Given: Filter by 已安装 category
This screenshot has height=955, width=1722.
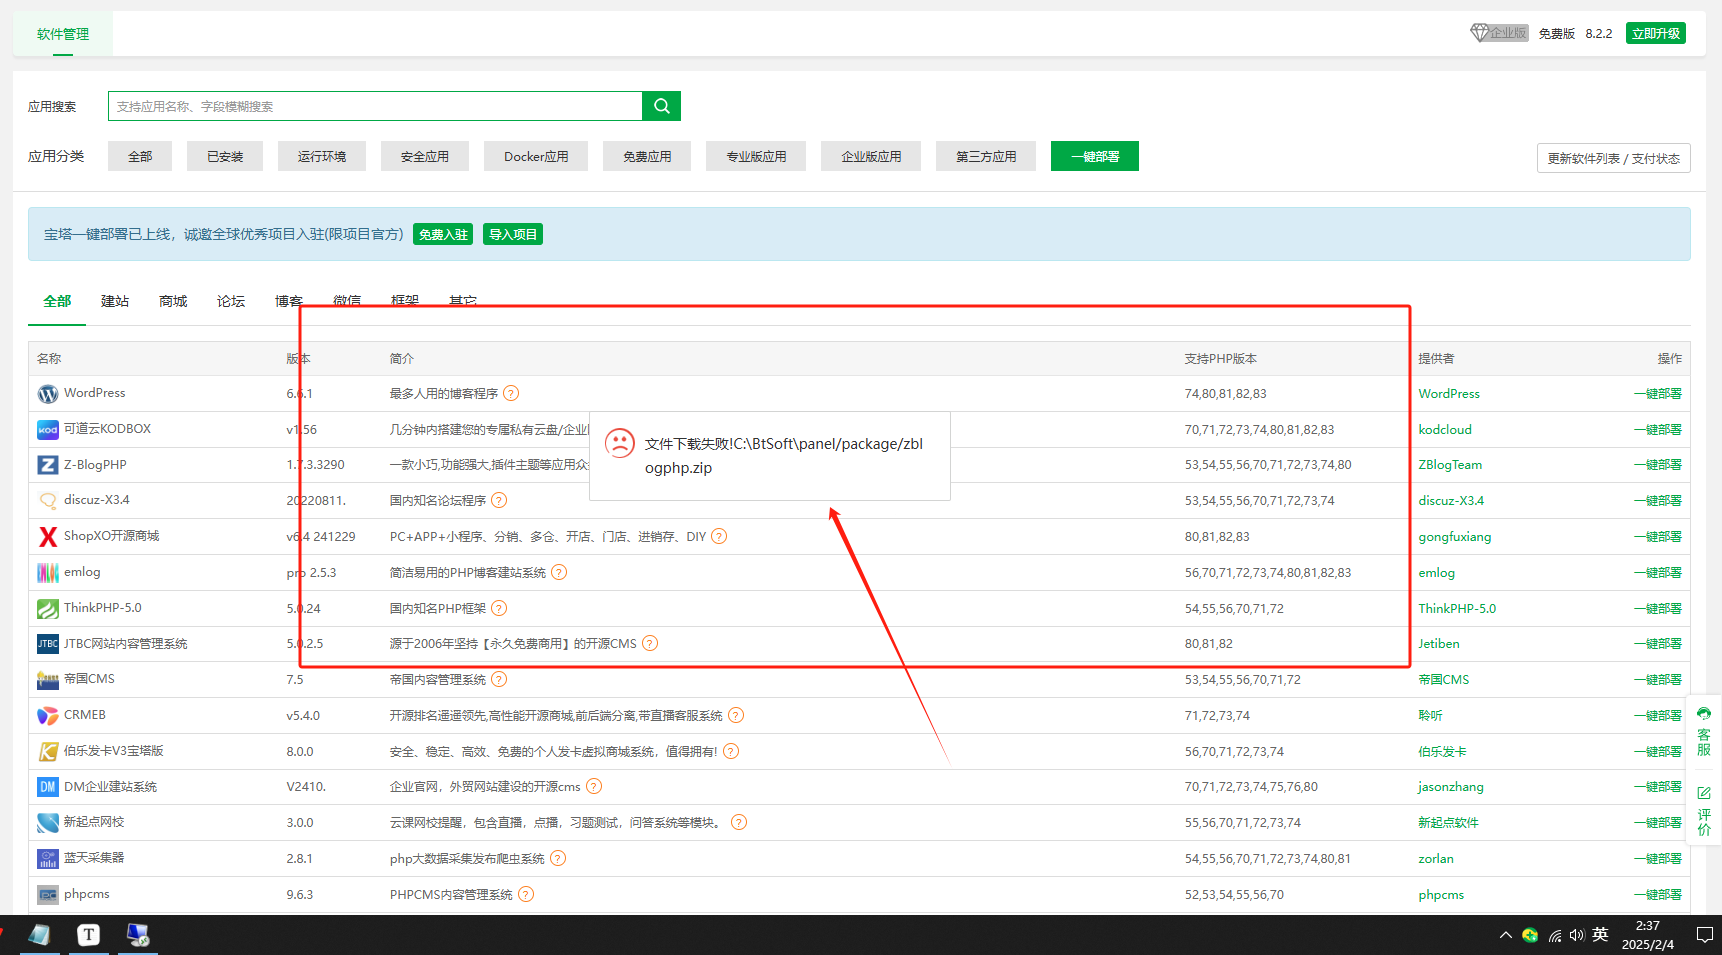Looking at the screenshot, I should [x=225, y=156].
